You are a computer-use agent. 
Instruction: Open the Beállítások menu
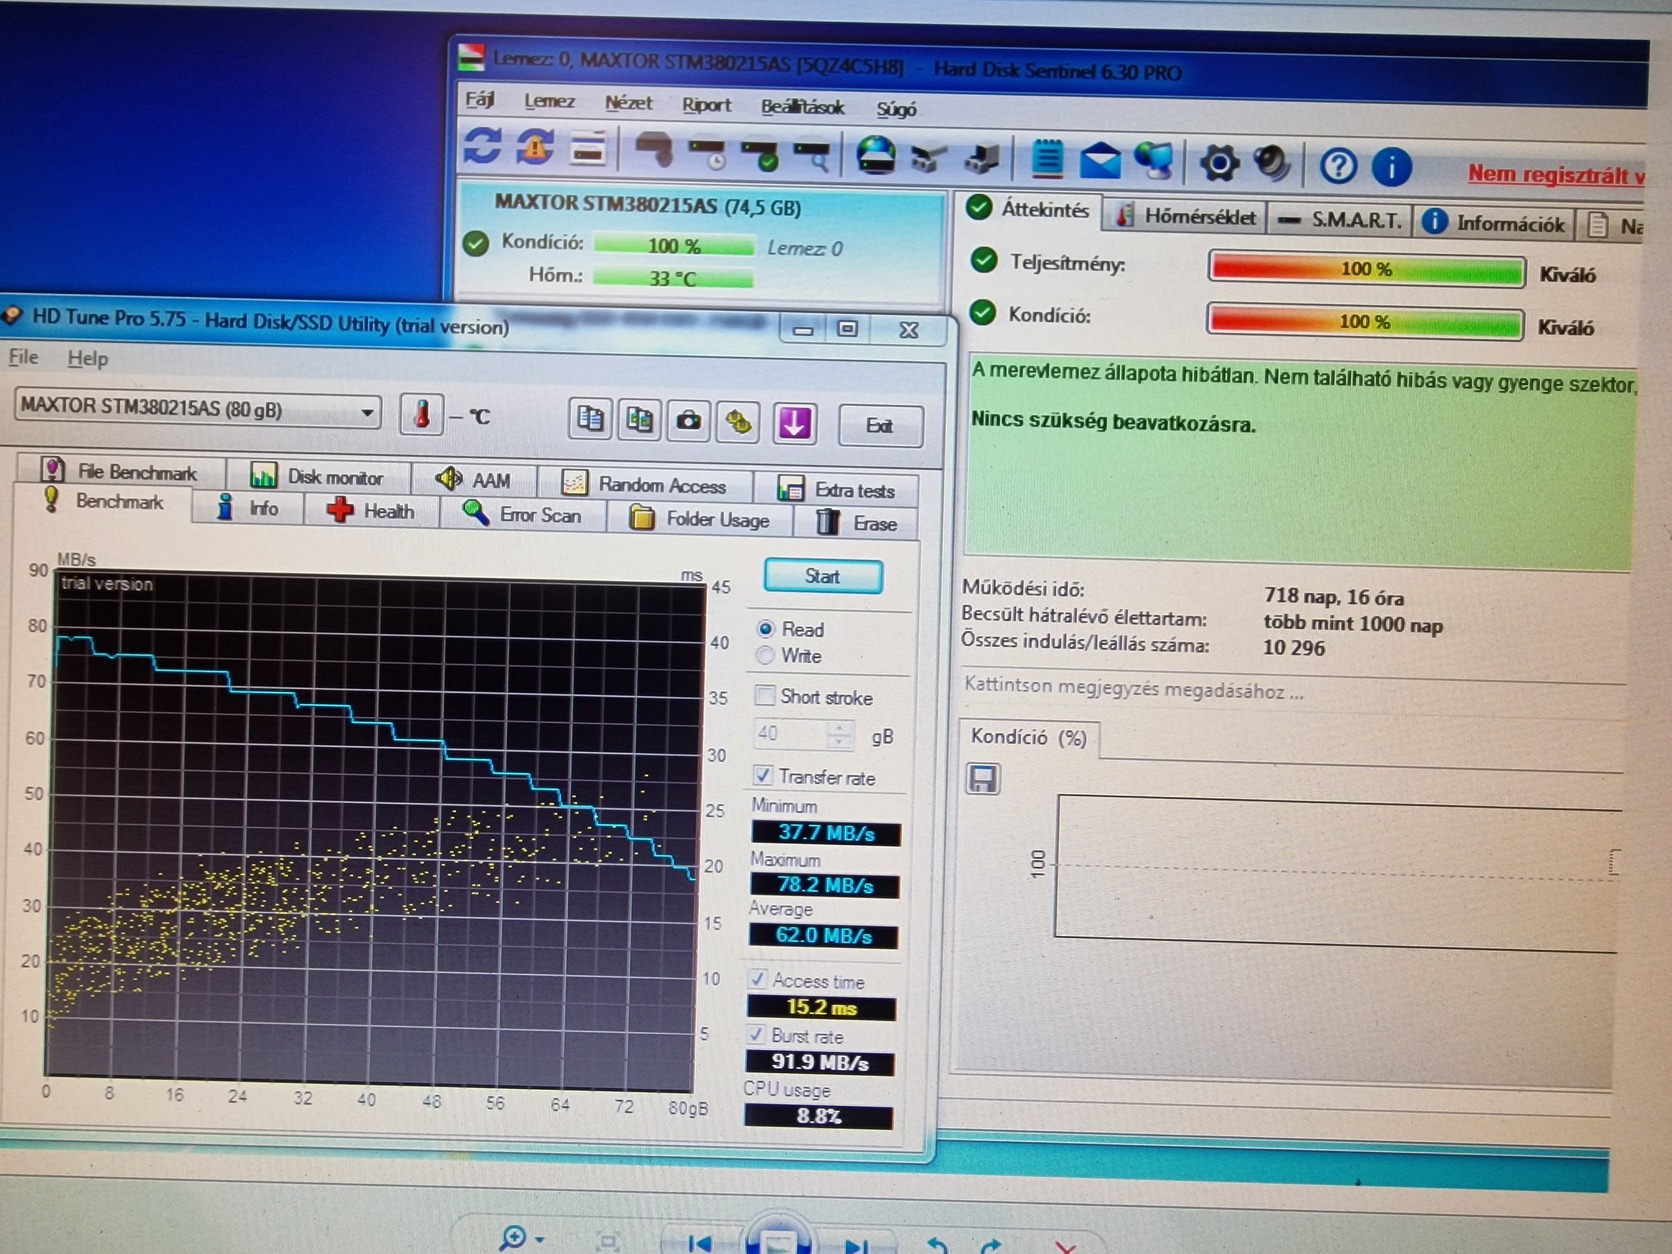click(802, 107)
